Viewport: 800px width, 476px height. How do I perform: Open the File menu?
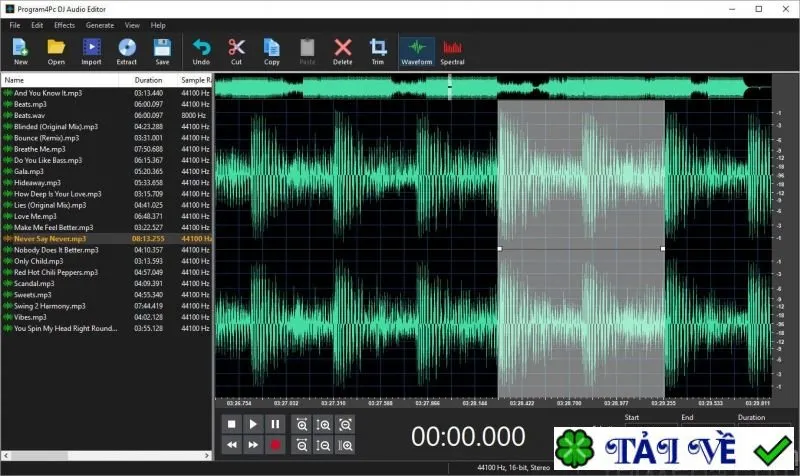pos(15,25)
